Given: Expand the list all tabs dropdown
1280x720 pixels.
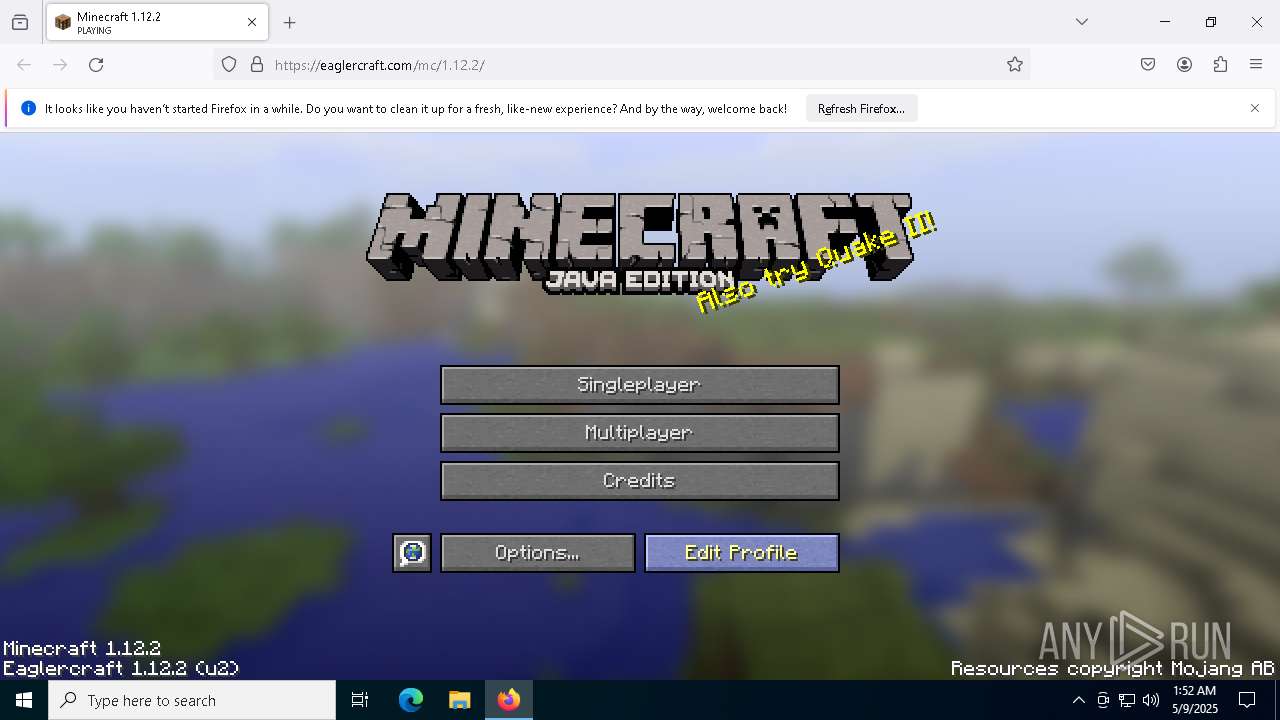Looking at the screenshot, I should (1082, 22).
